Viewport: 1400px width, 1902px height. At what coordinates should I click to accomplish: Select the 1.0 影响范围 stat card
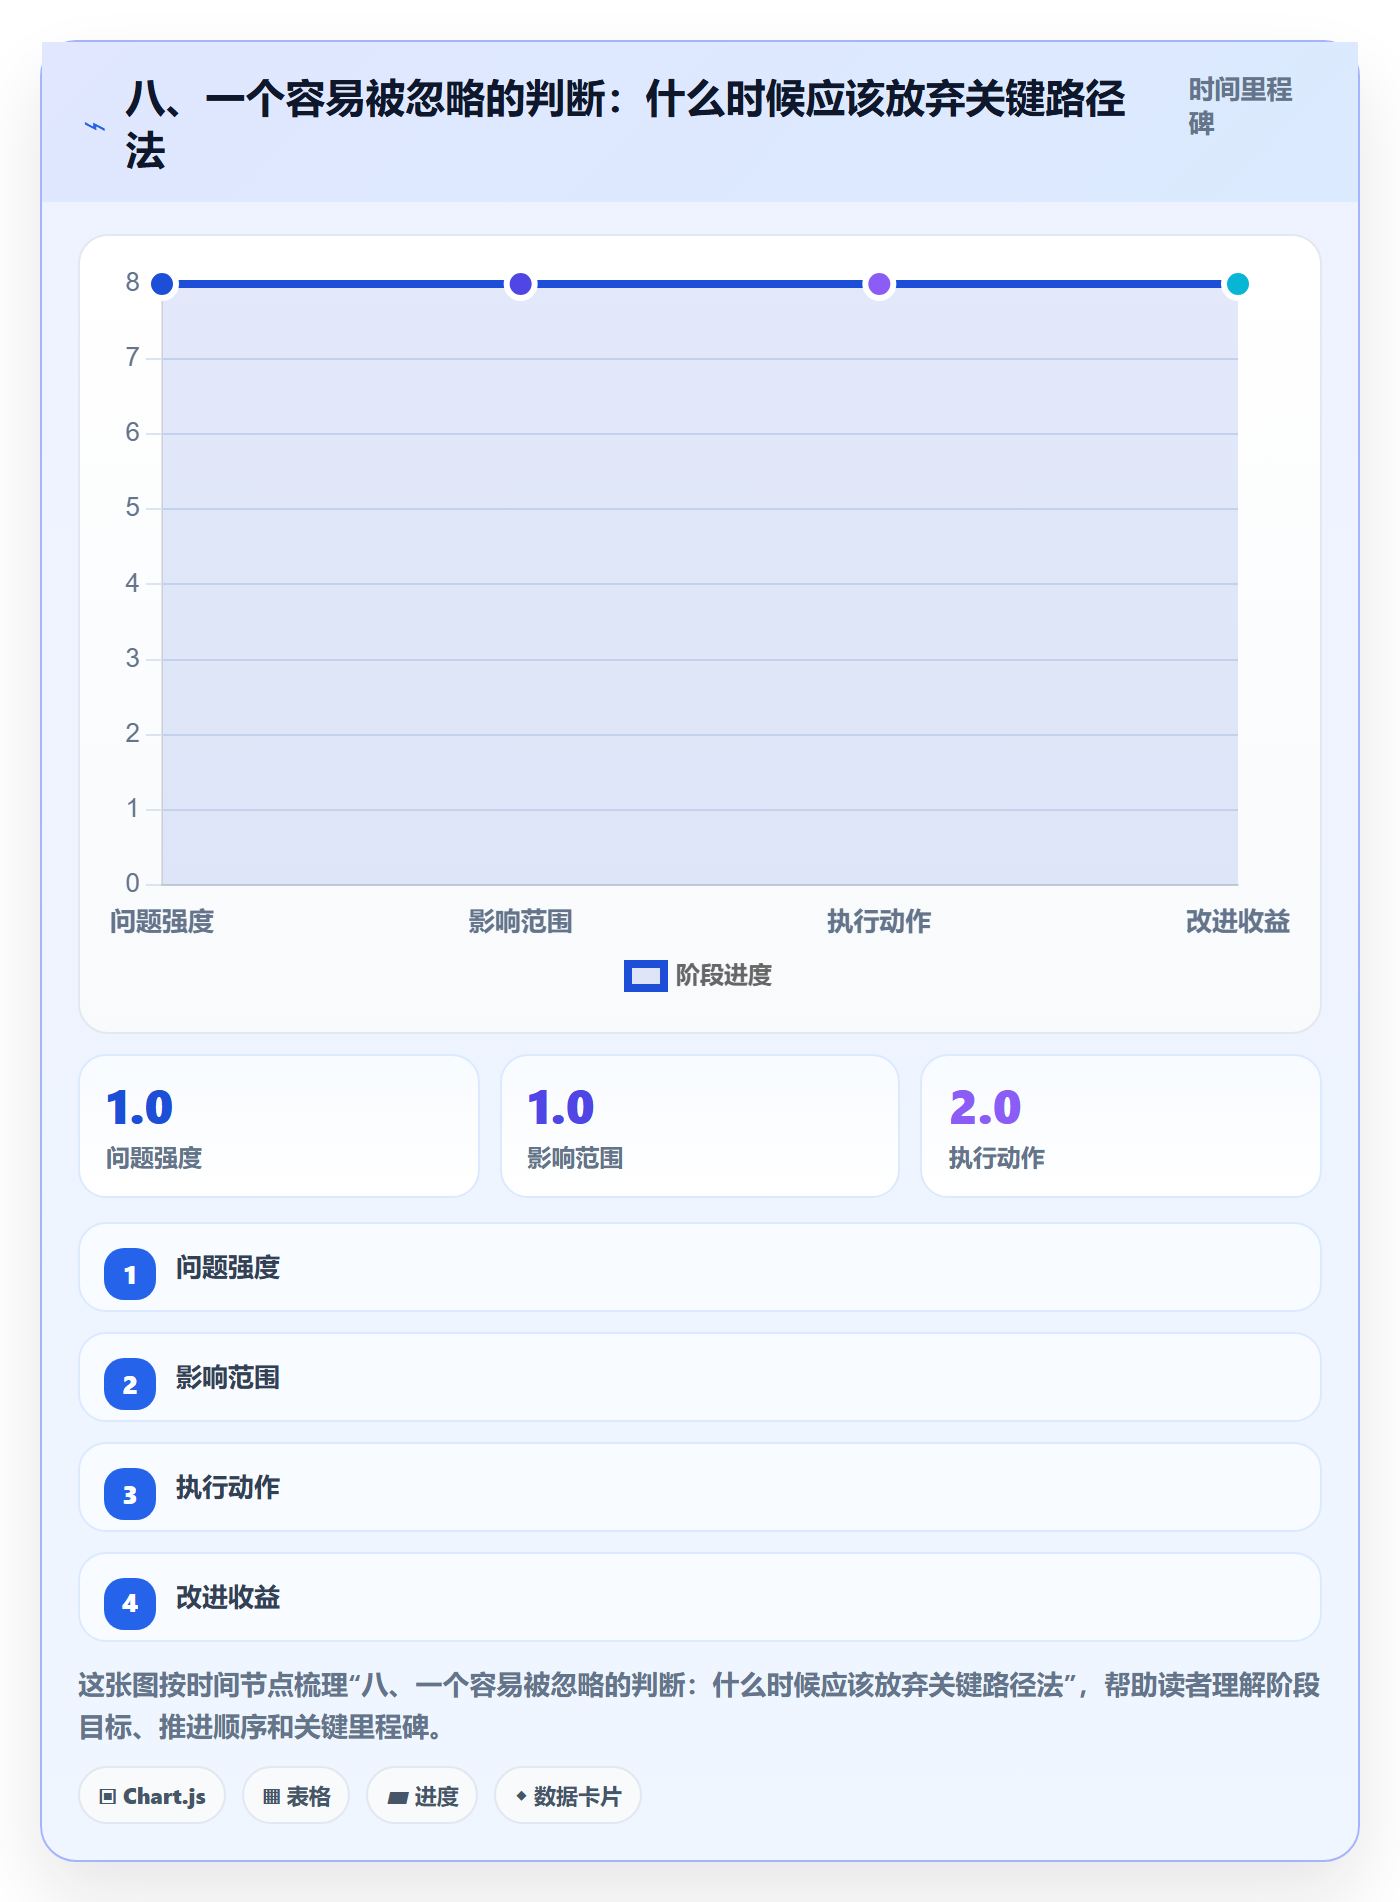[700, 1126]
